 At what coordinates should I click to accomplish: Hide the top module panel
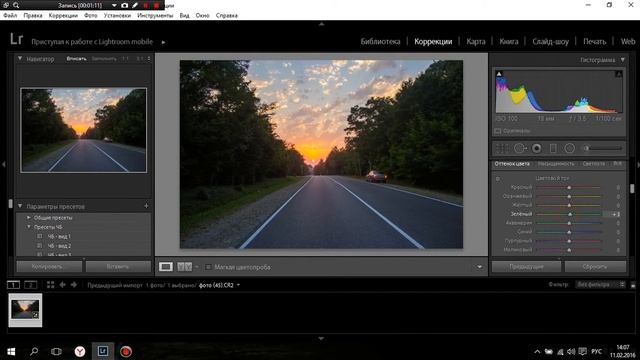click(321, 24)
